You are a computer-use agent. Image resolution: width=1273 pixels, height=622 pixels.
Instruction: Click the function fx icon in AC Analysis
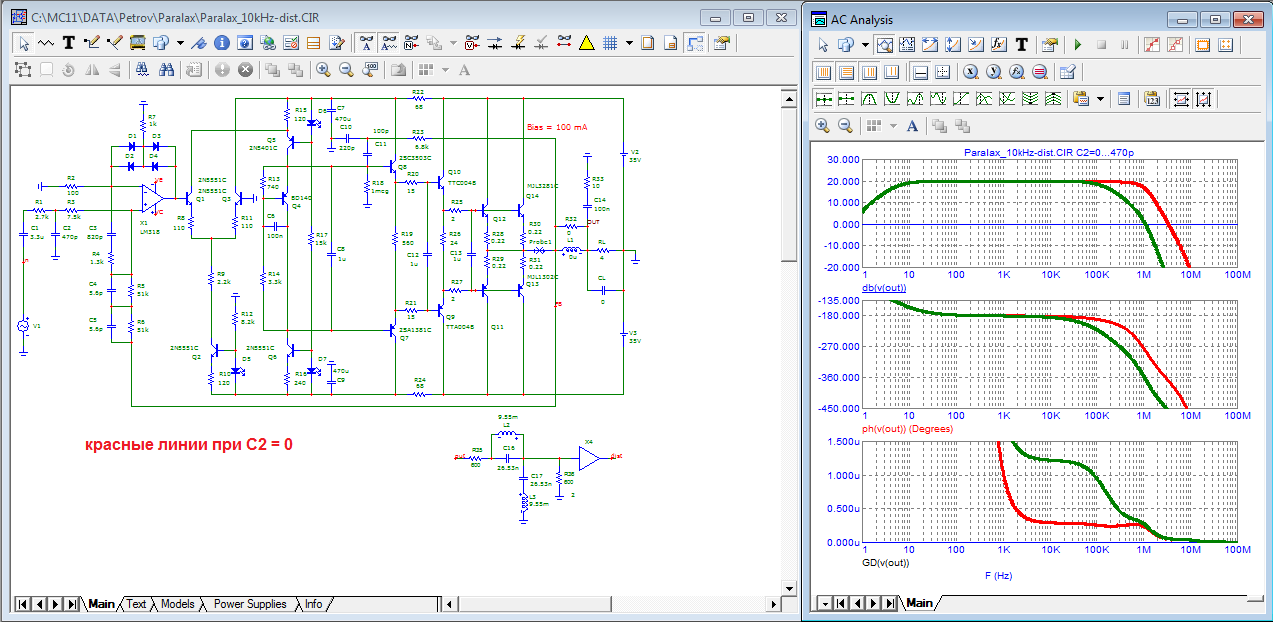(x=998, y=45)
